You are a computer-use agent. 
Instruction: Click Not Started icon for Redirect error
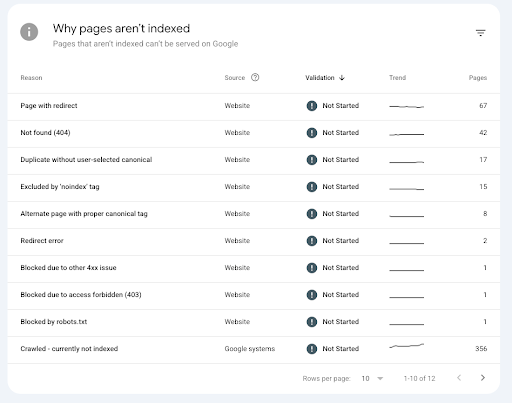coord(312,241)
